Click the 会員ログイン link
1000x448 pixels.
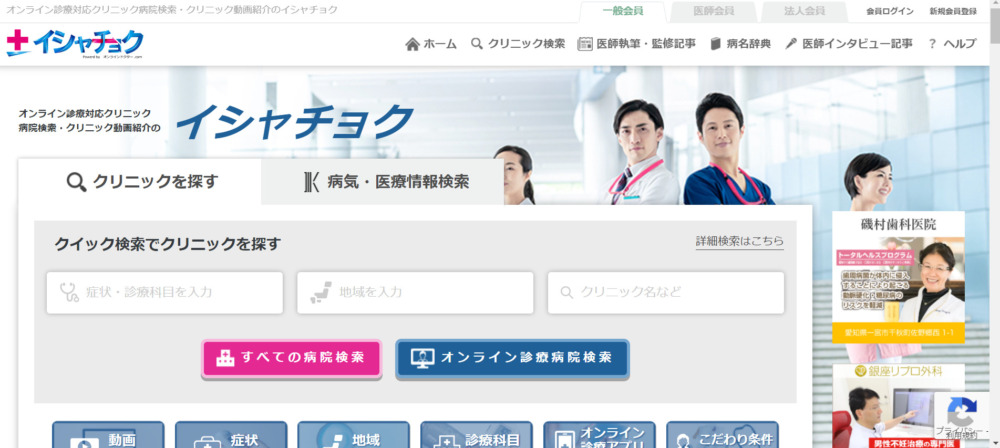(890, 11)
